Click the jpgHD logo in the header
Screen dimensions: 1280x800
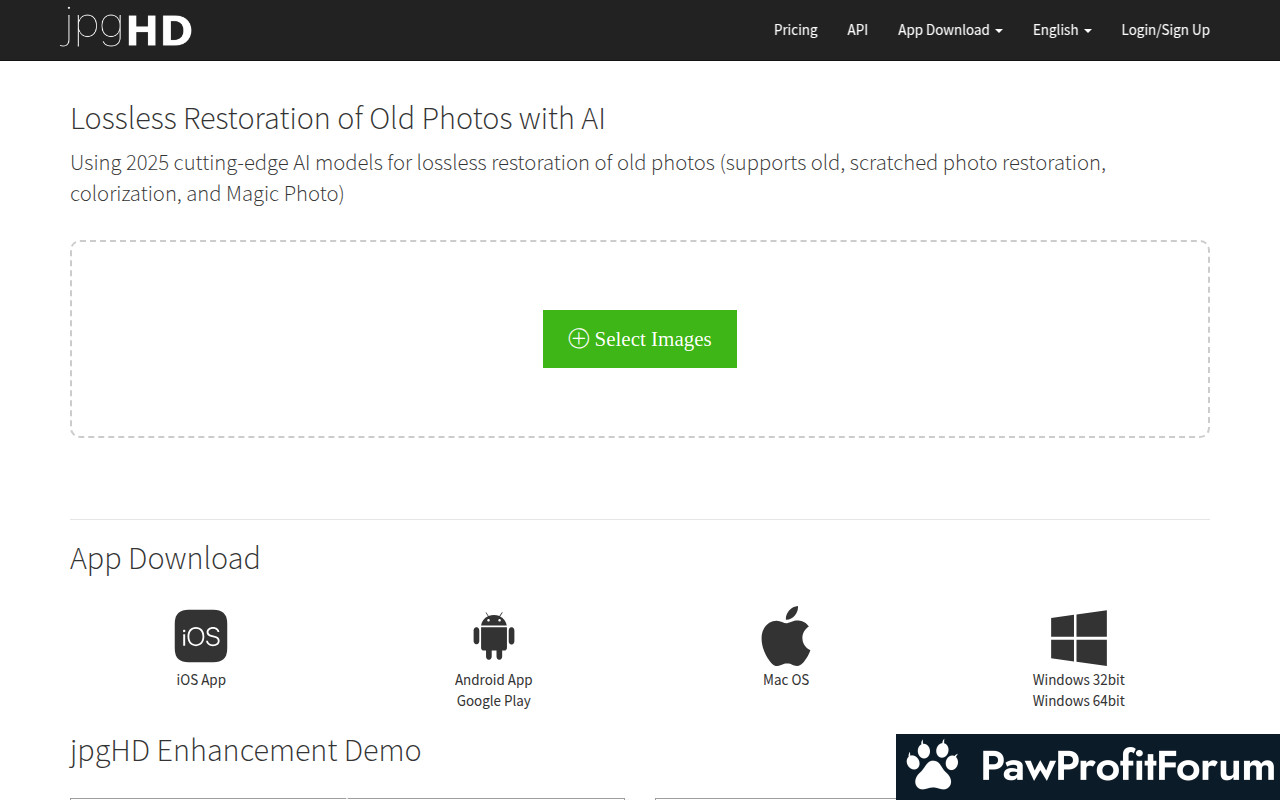125,29
